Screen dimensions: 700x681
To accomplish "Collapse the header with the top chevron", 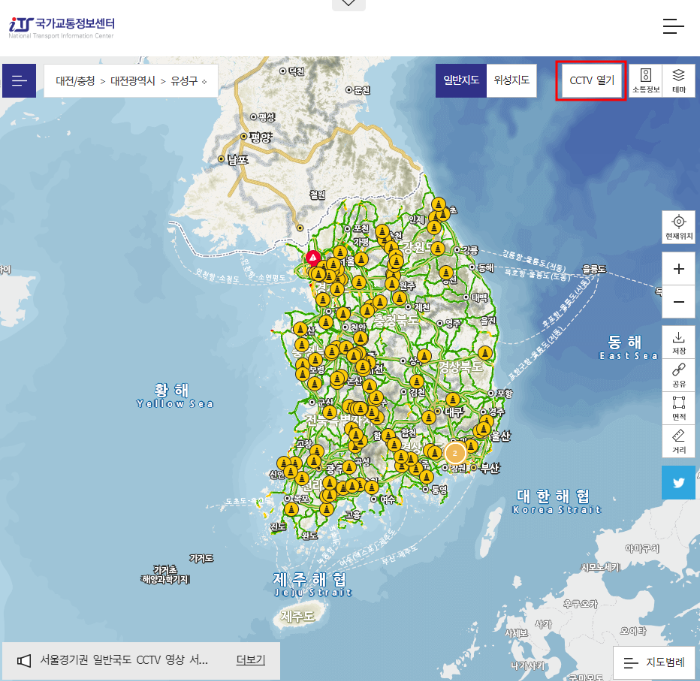I will [349, 4].
